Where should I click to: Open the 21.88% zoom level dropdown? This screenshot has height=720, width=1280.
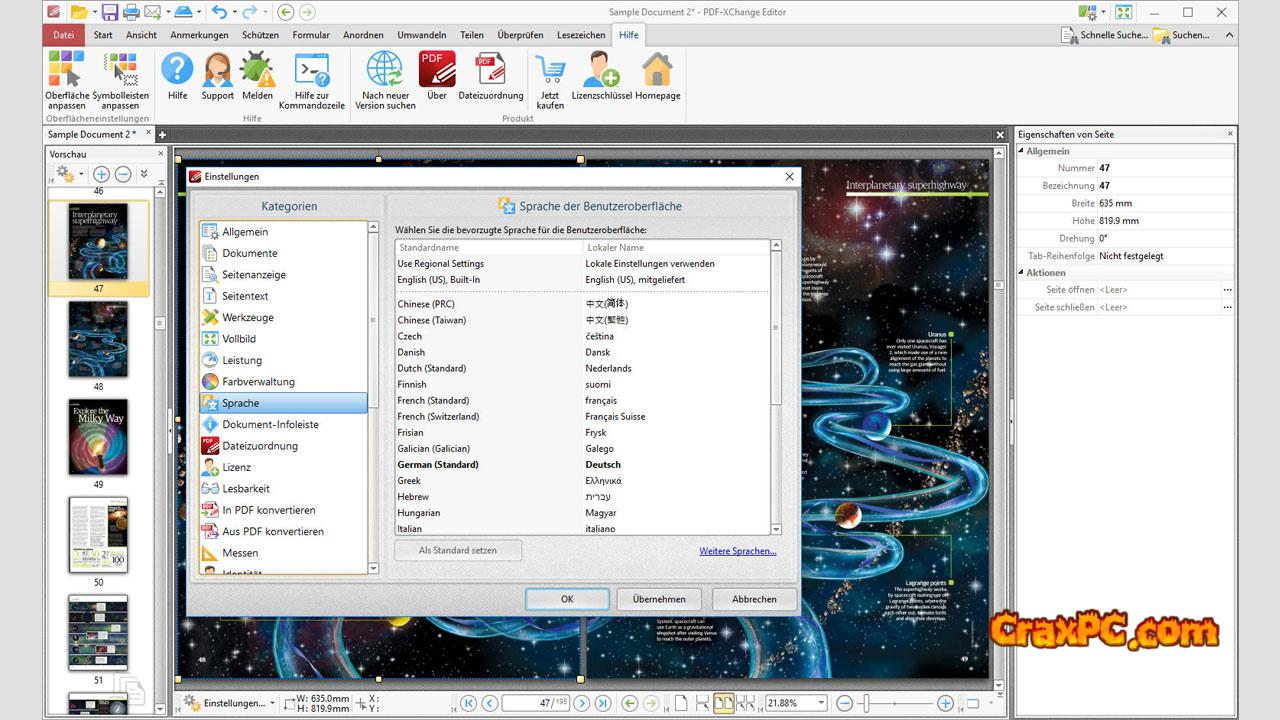[820, 703]
